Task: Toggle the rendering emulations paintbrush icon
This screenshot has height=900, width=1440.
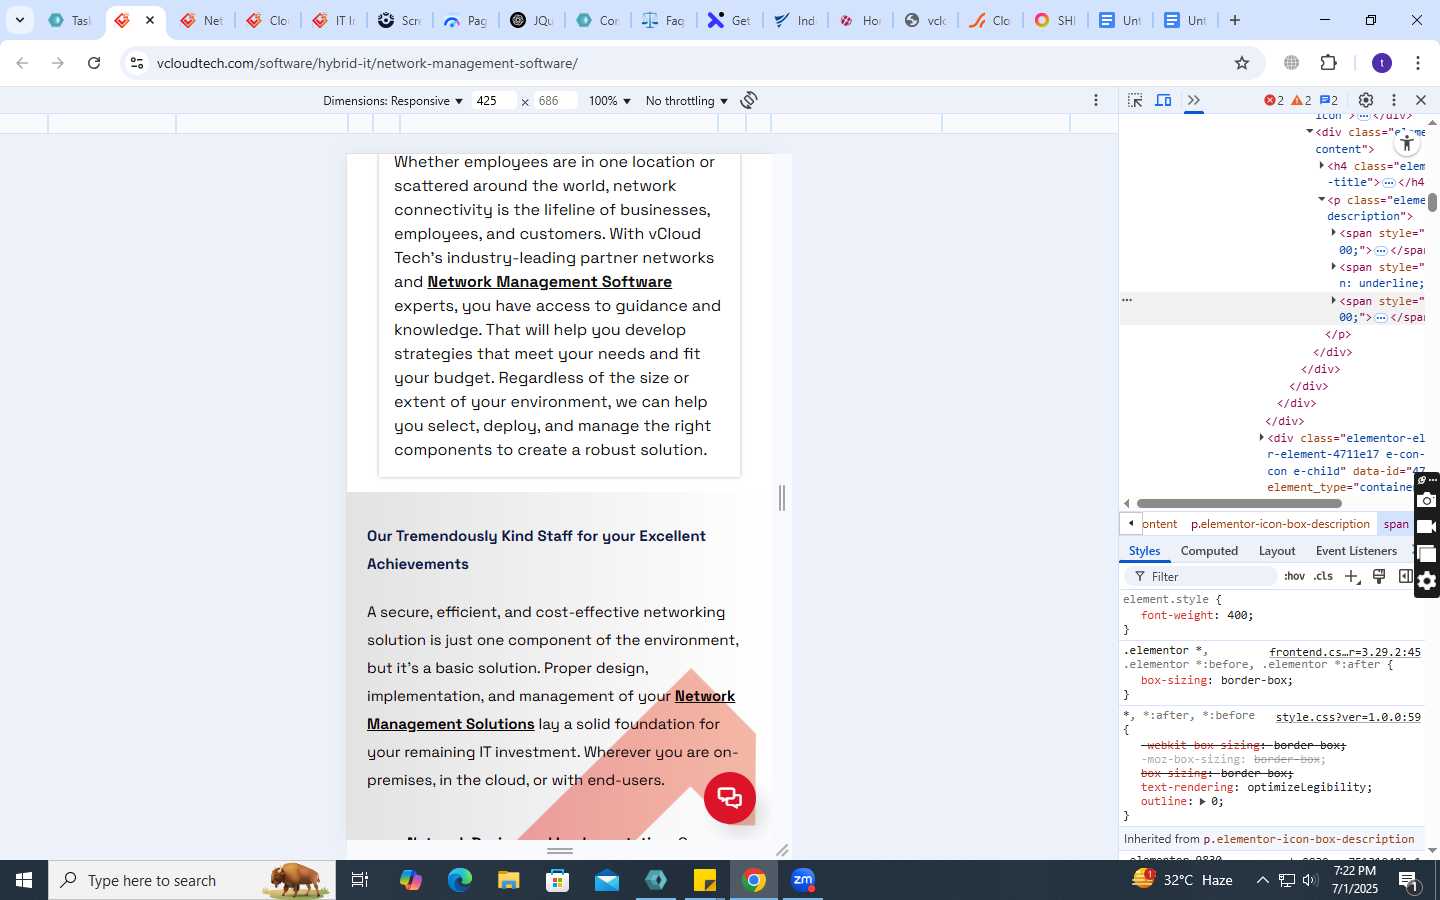Action: [1379, 576]
